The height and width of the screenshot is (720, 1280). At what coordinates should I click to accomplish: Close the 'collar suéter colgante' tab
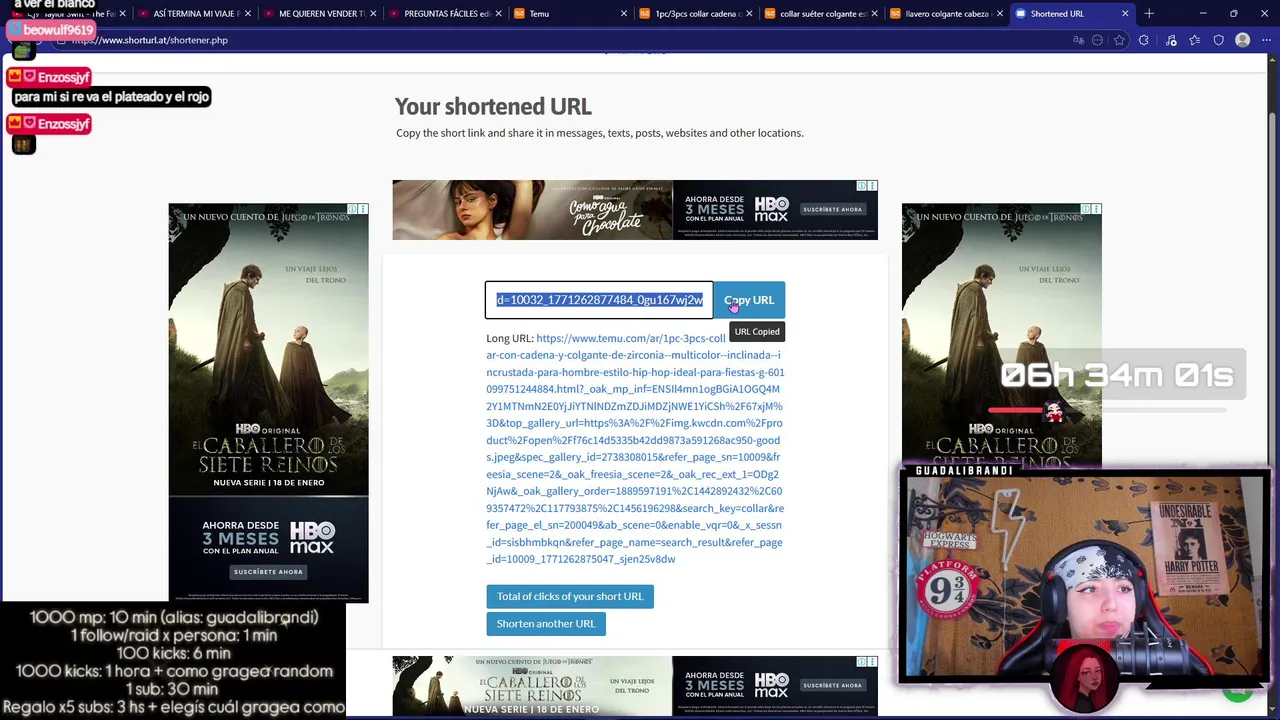(875, 13)
